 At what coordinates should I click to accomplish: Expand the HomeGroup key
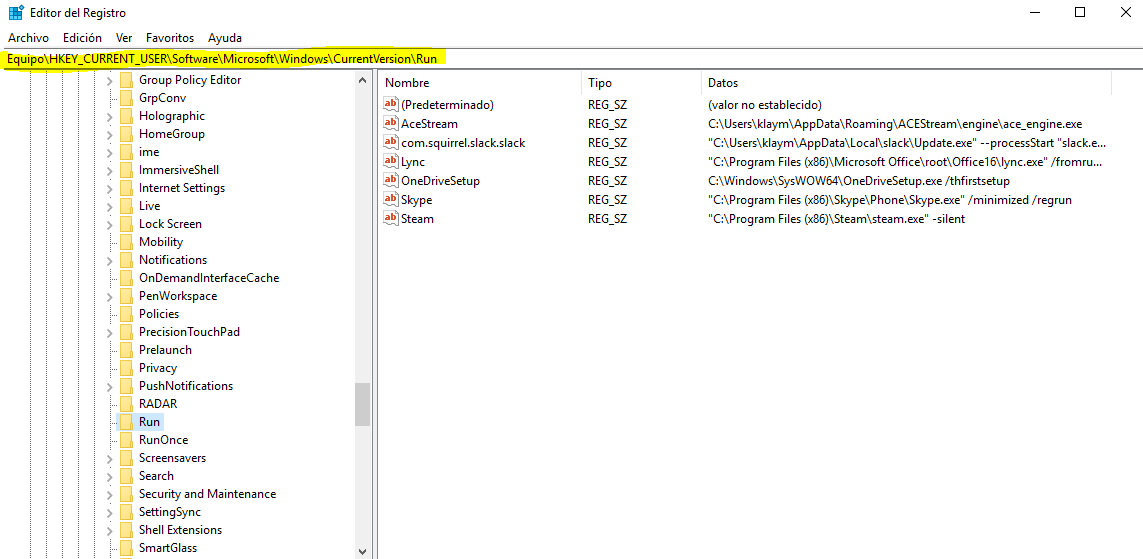pyautogui.click(x=109, y=134)
